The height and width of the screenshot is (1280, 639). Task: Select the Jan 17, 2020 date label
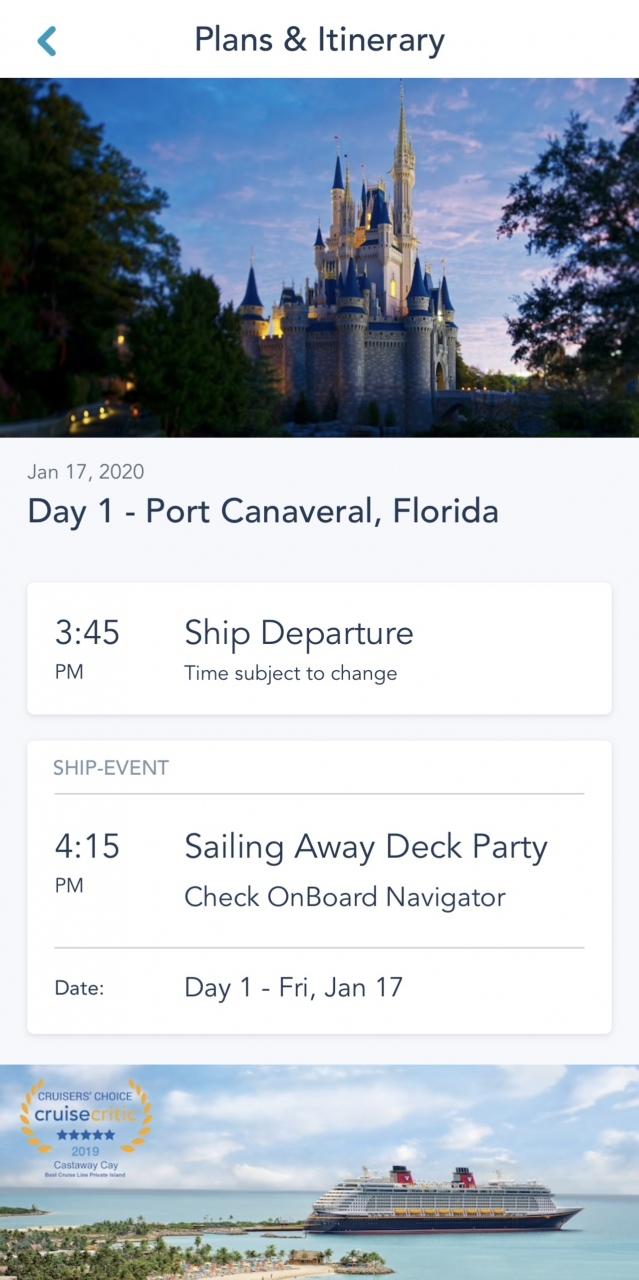(x=86, y=472)
